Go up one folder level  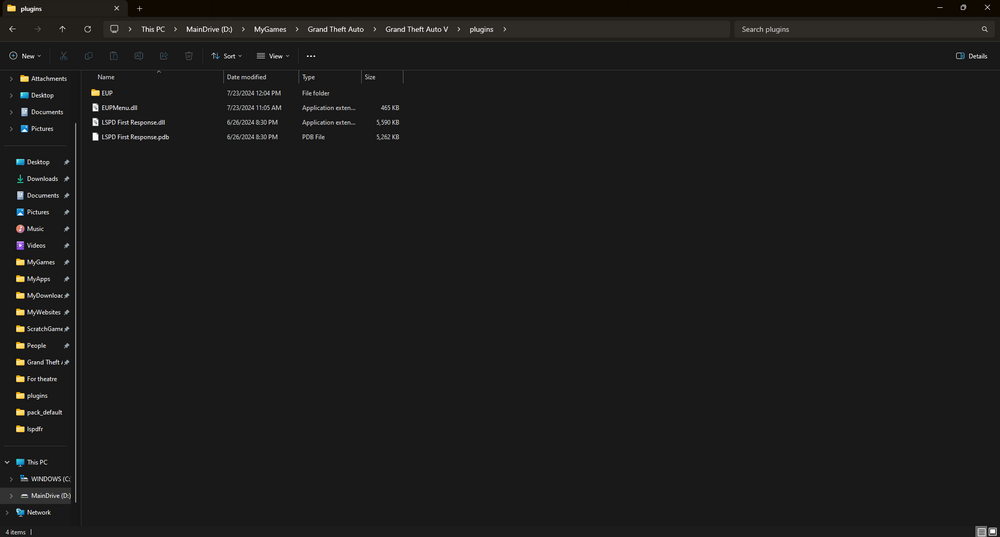pos(62,29)
